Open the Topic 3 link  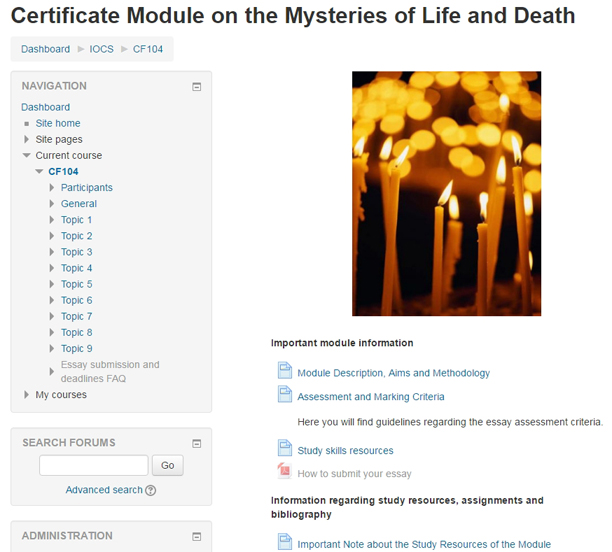pos(76,252)
